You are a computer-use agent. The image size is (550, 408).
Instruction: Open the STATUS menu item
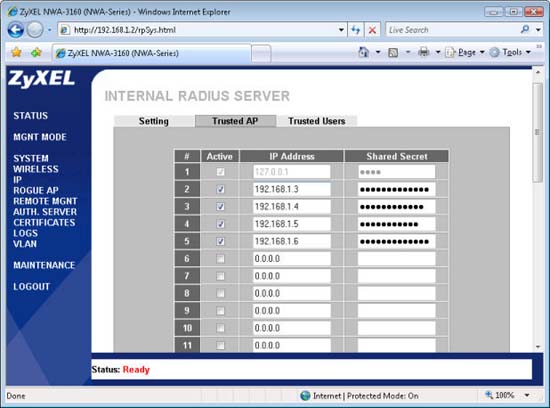tap(31, 116)
